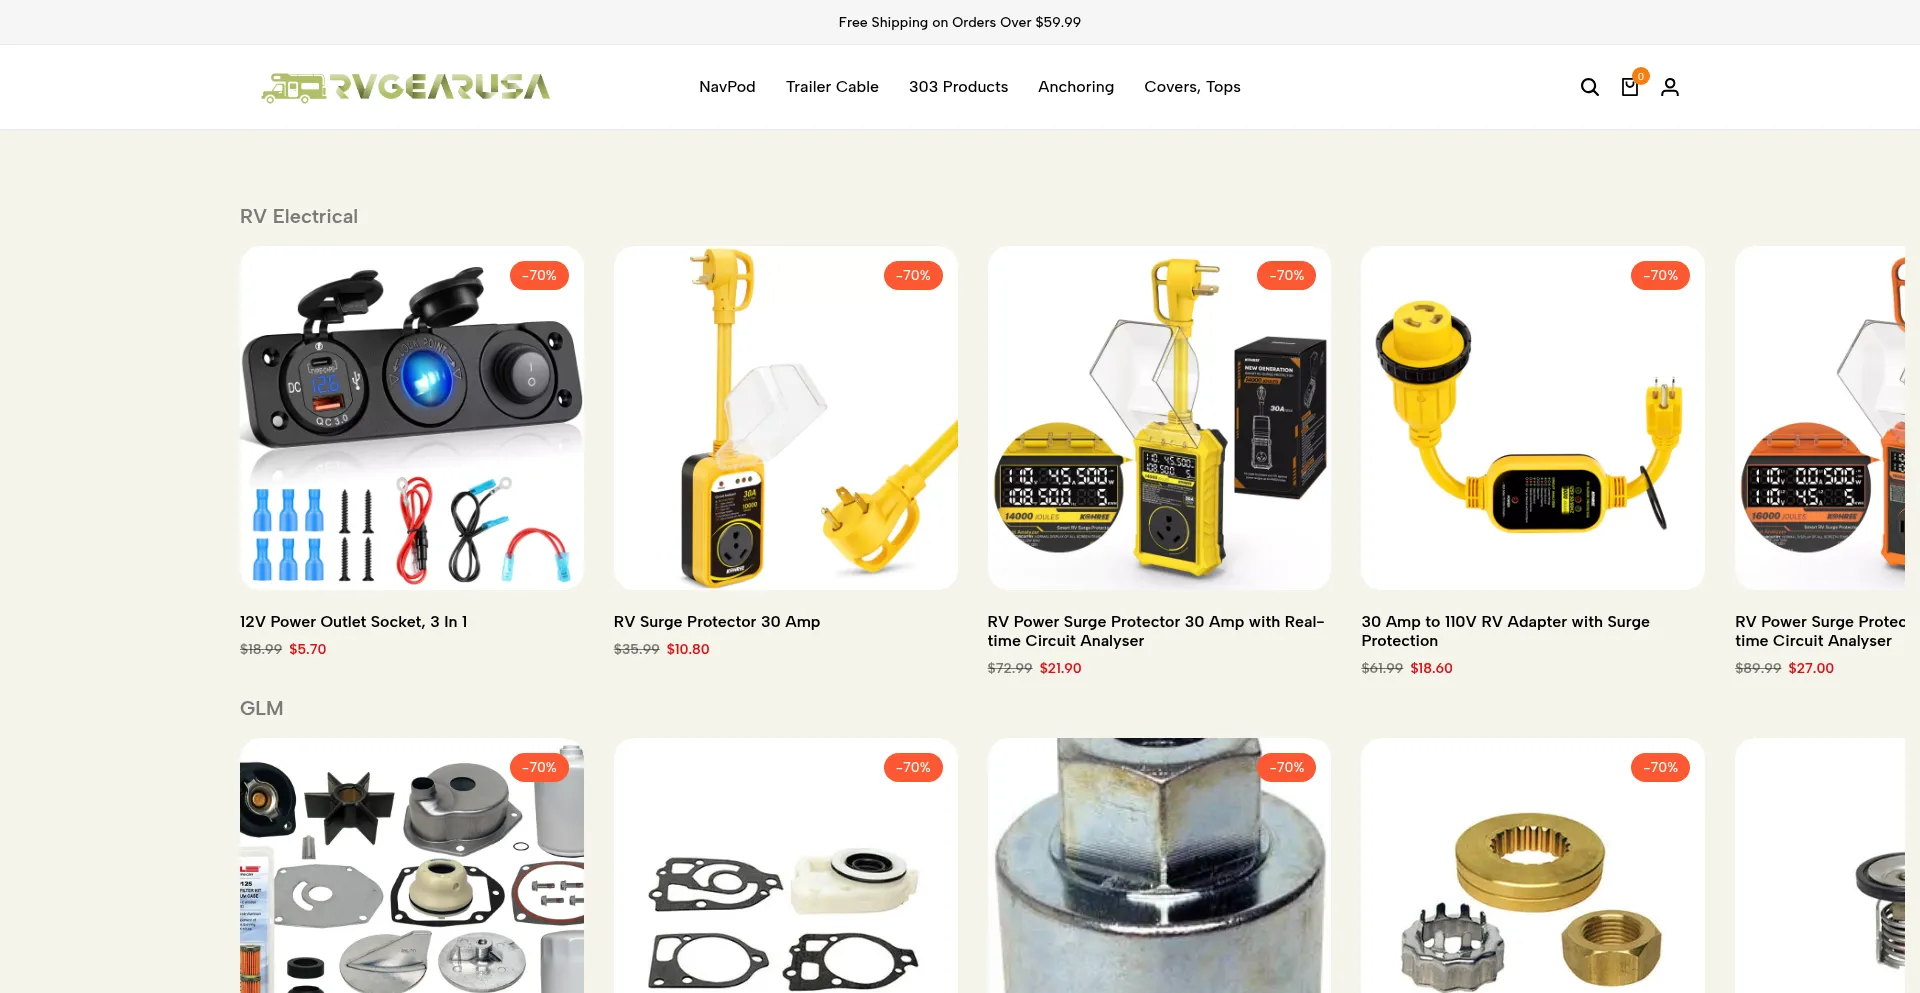Open the Trailer Cable menu item

tap(832, 87)
